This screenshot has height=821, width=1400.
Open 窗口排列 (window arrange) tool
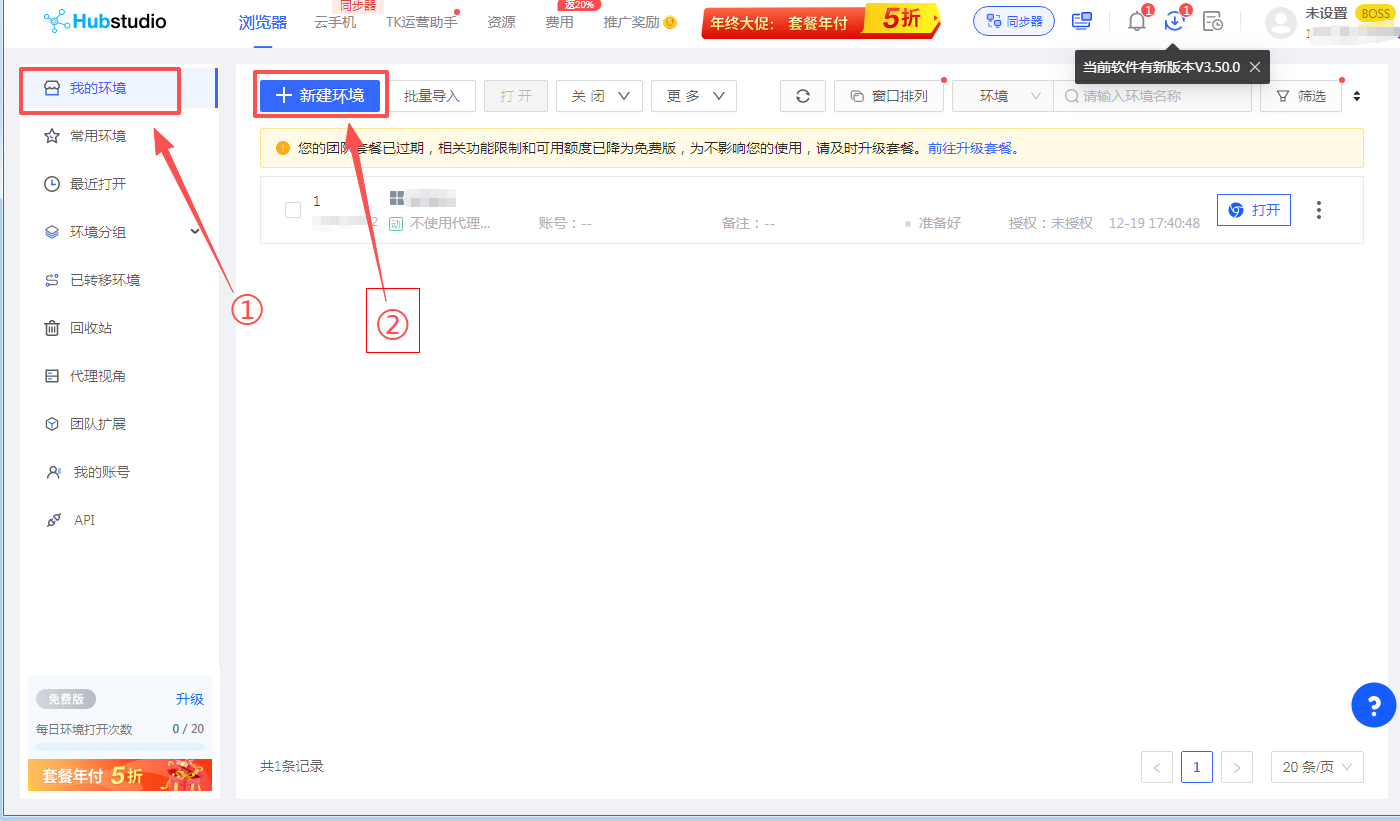pyautogui.click(x=888, y=95)
